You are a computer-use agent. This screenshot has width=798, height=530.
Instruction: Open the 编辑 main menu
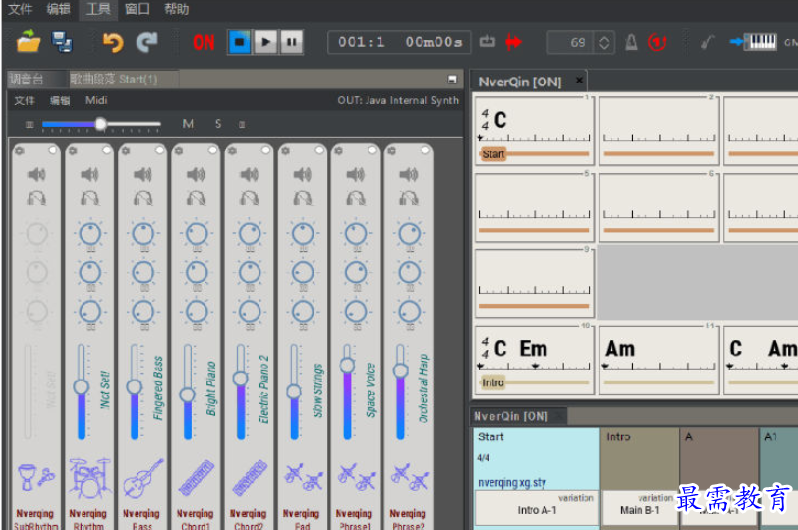pyautogui.click(x=59, y=9)
